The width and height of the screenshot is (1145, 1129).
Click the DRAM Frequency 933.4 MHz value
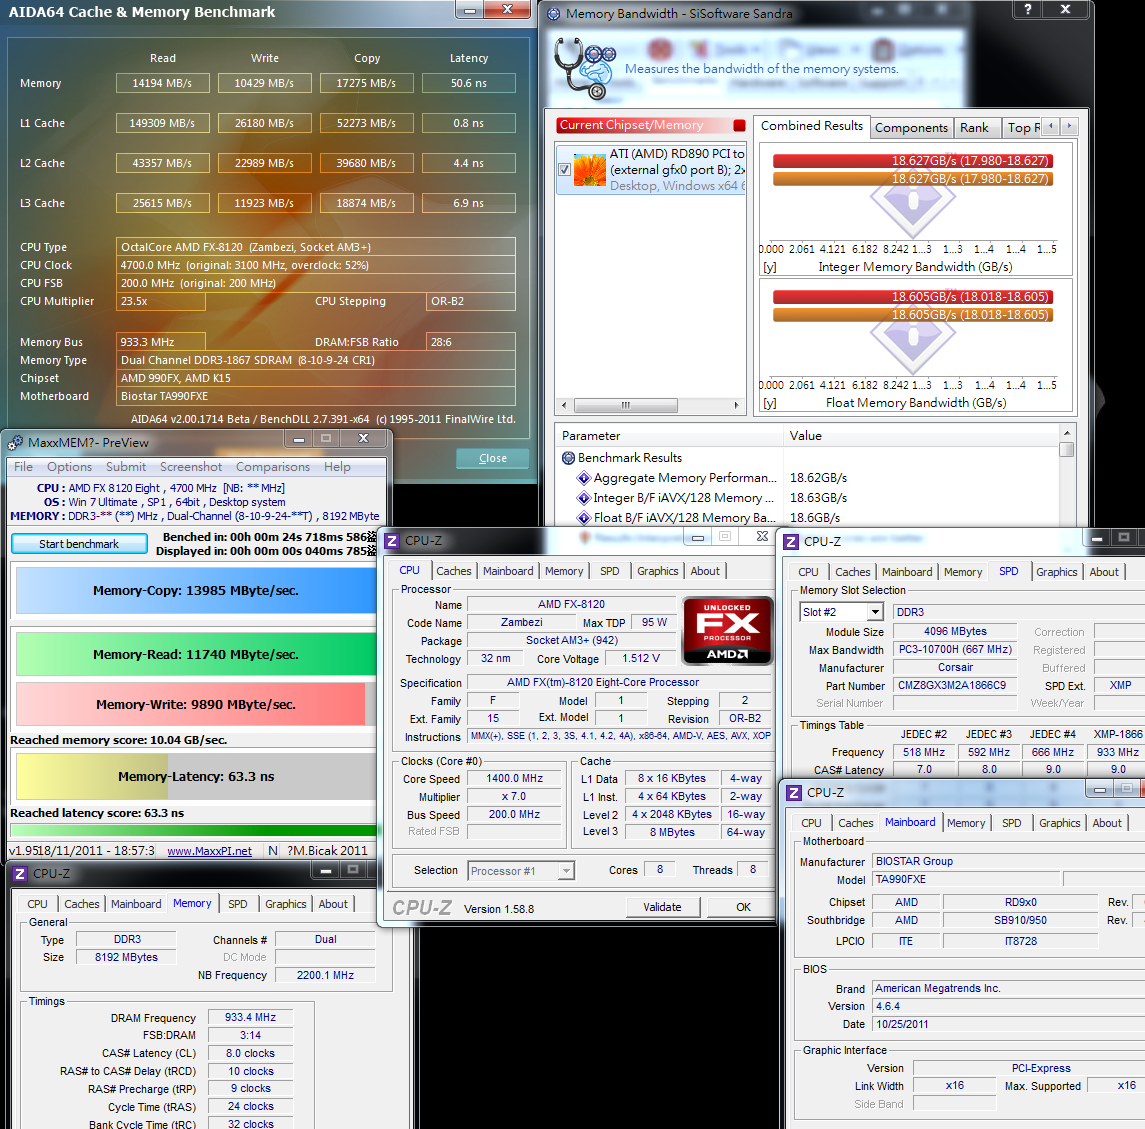(250, 1017)
